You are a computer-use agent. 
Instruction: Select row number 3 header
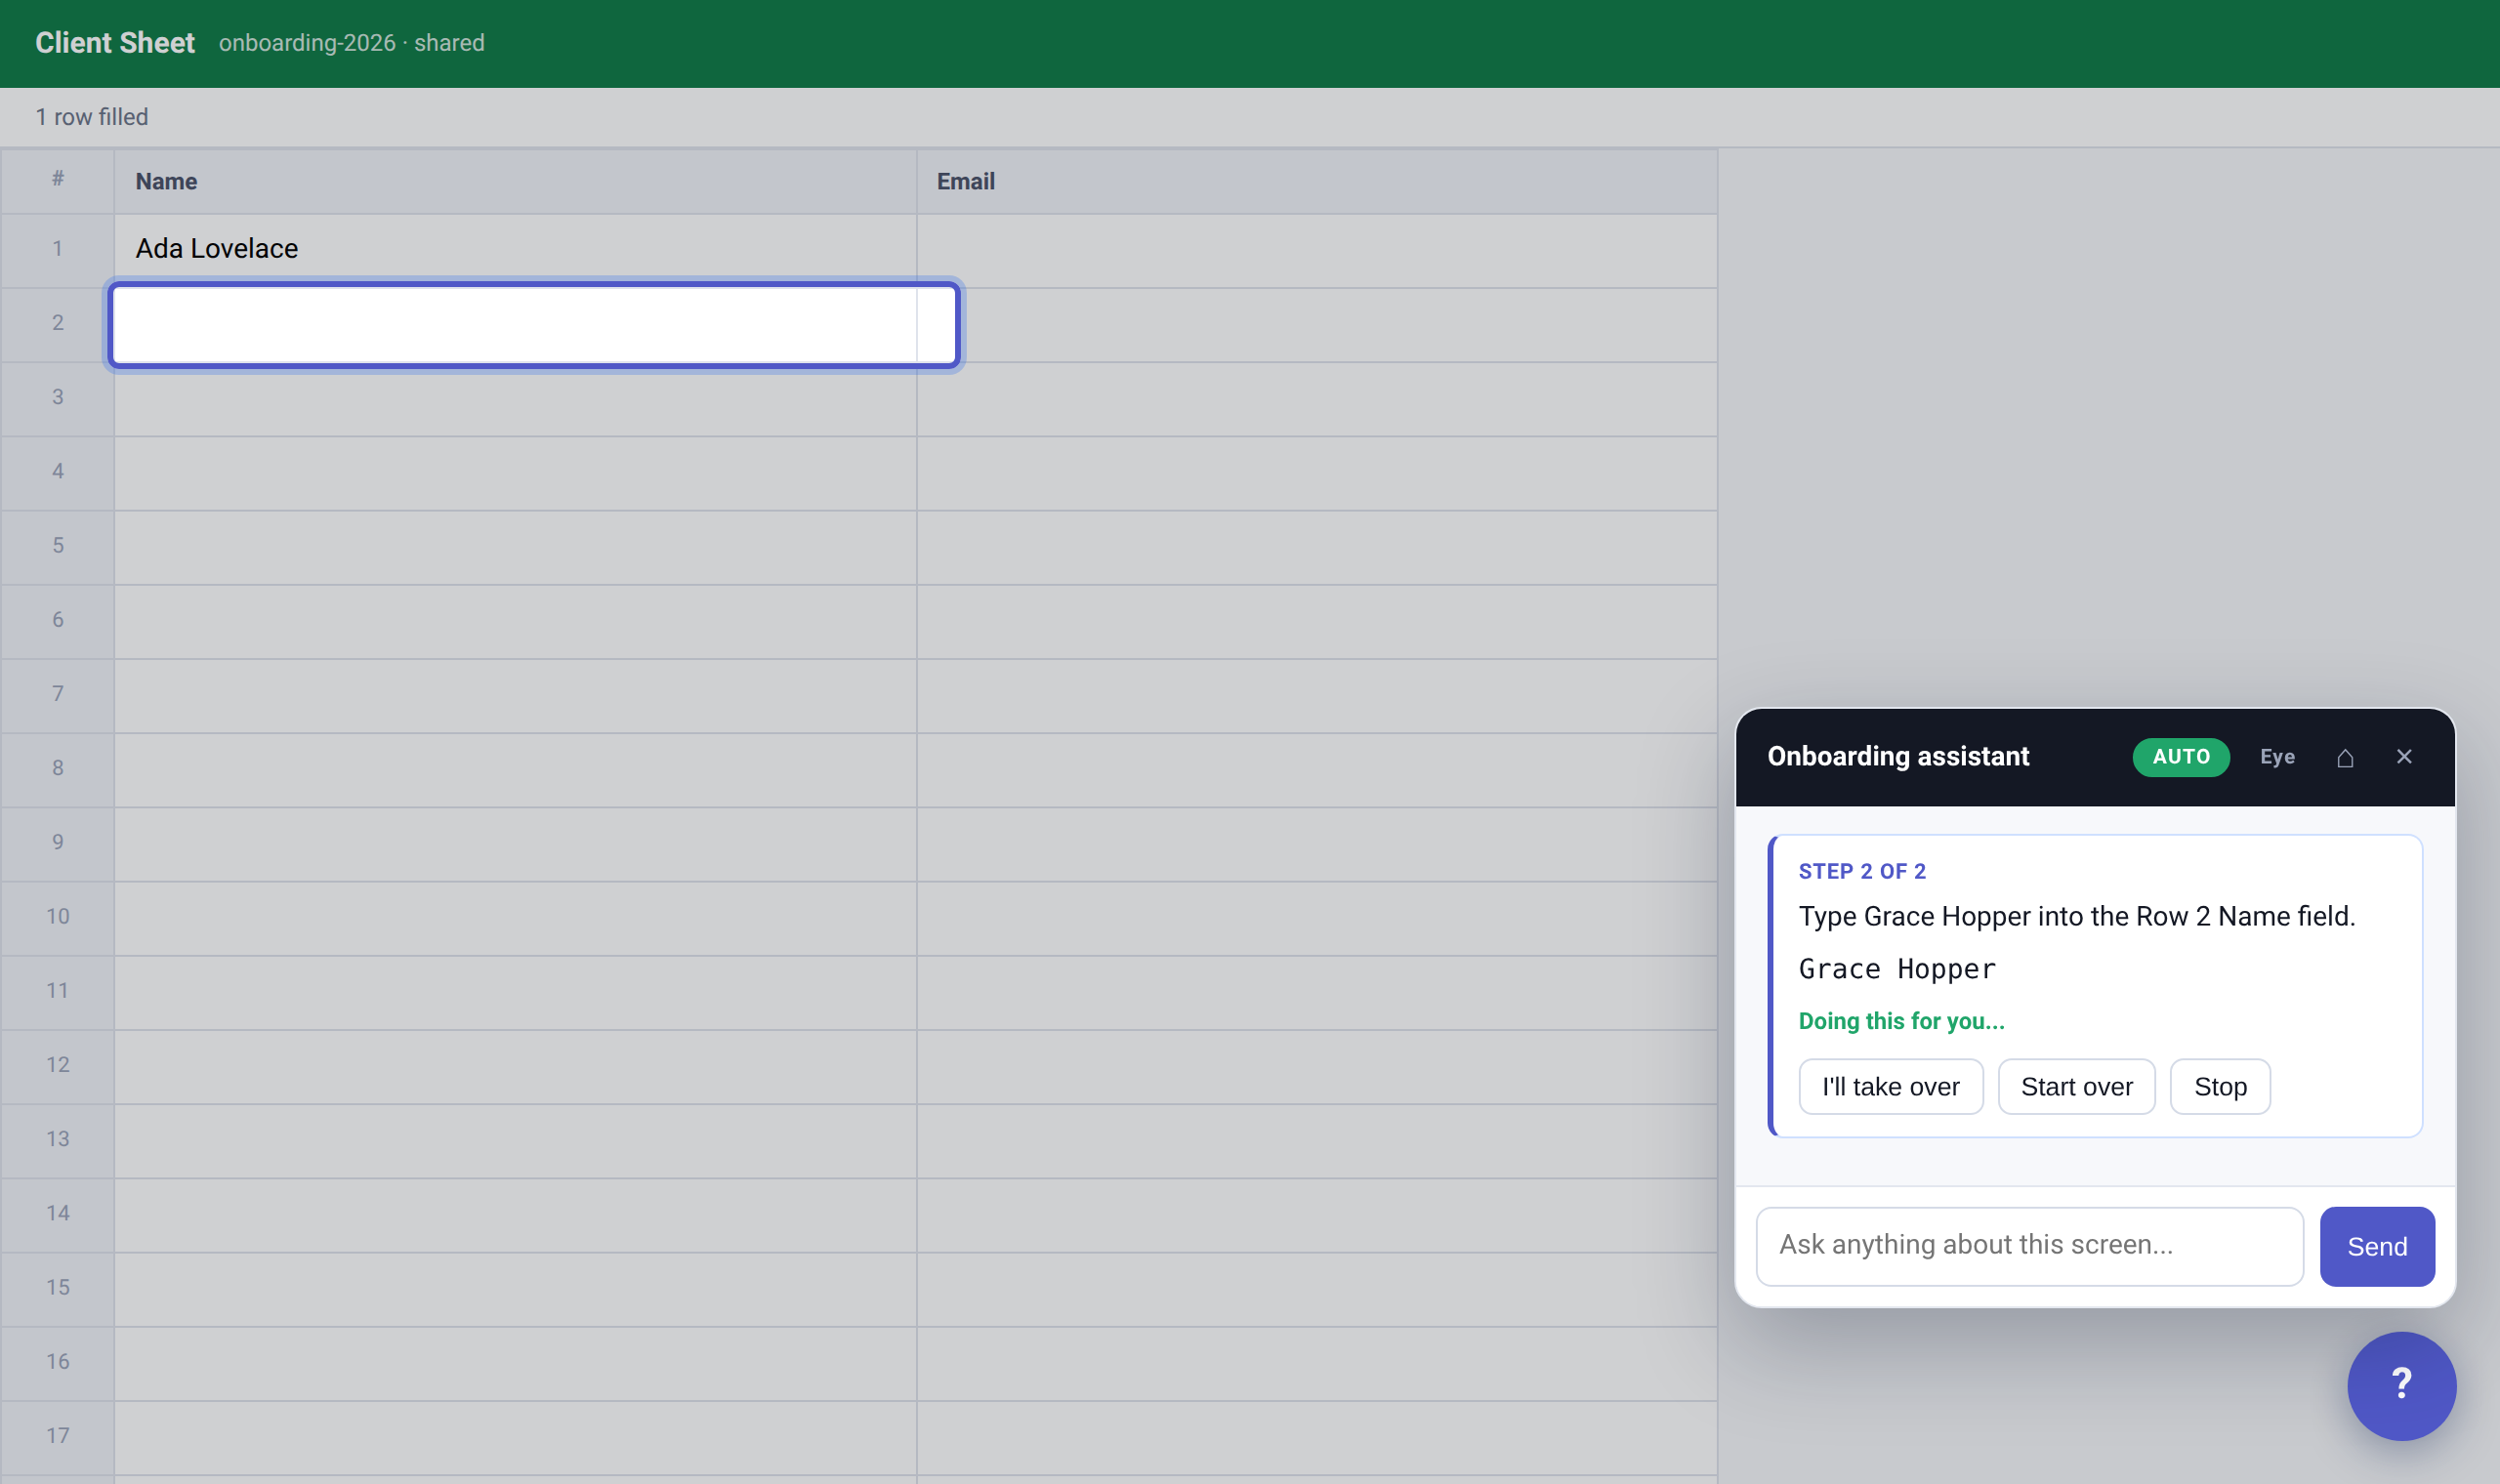click(x=57, y=398)
